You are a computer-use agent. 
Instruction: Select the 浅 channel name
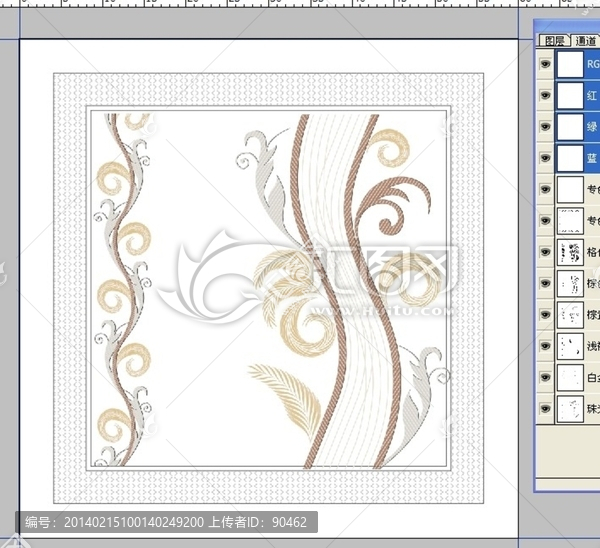(x=593, y=346)
